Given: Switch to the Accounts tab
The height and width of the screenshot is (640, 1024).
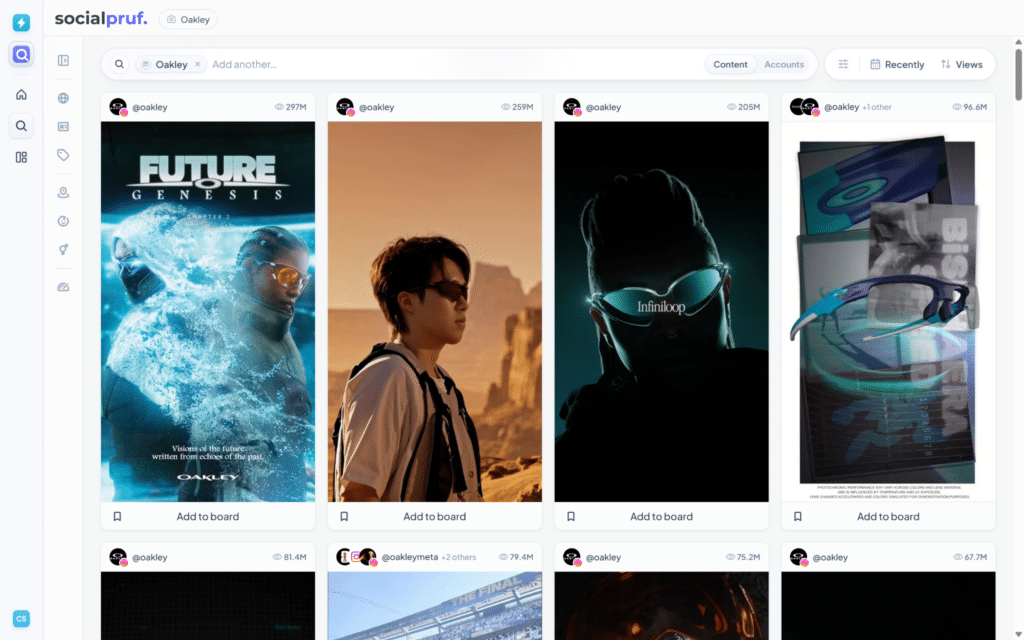Looking at the screenshot, I should pos(784,65).
